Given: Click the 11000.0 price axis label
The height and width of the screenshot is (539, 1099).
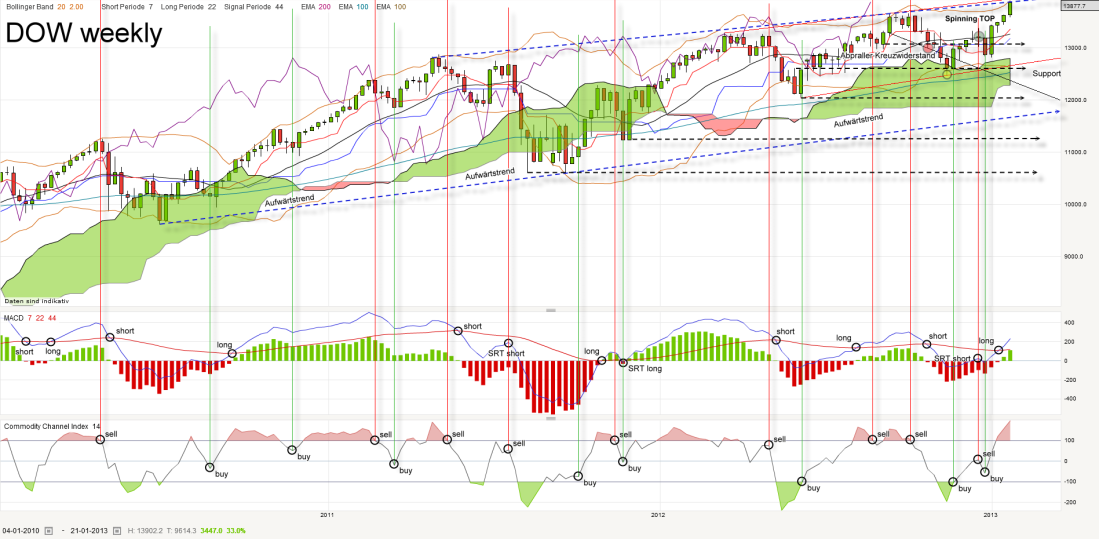Looking at the screenshot, I should coord(1077,152).
